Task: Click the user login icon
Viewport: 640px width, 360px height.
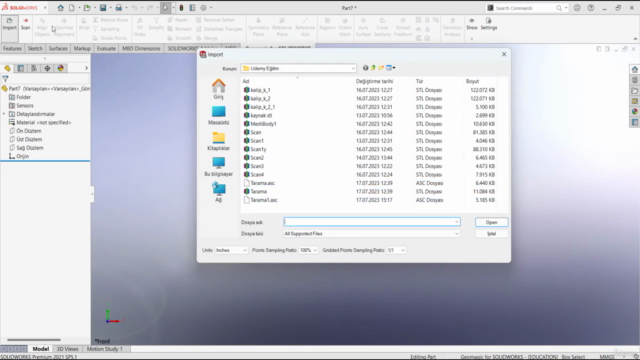Action: (x=577, y=8)
